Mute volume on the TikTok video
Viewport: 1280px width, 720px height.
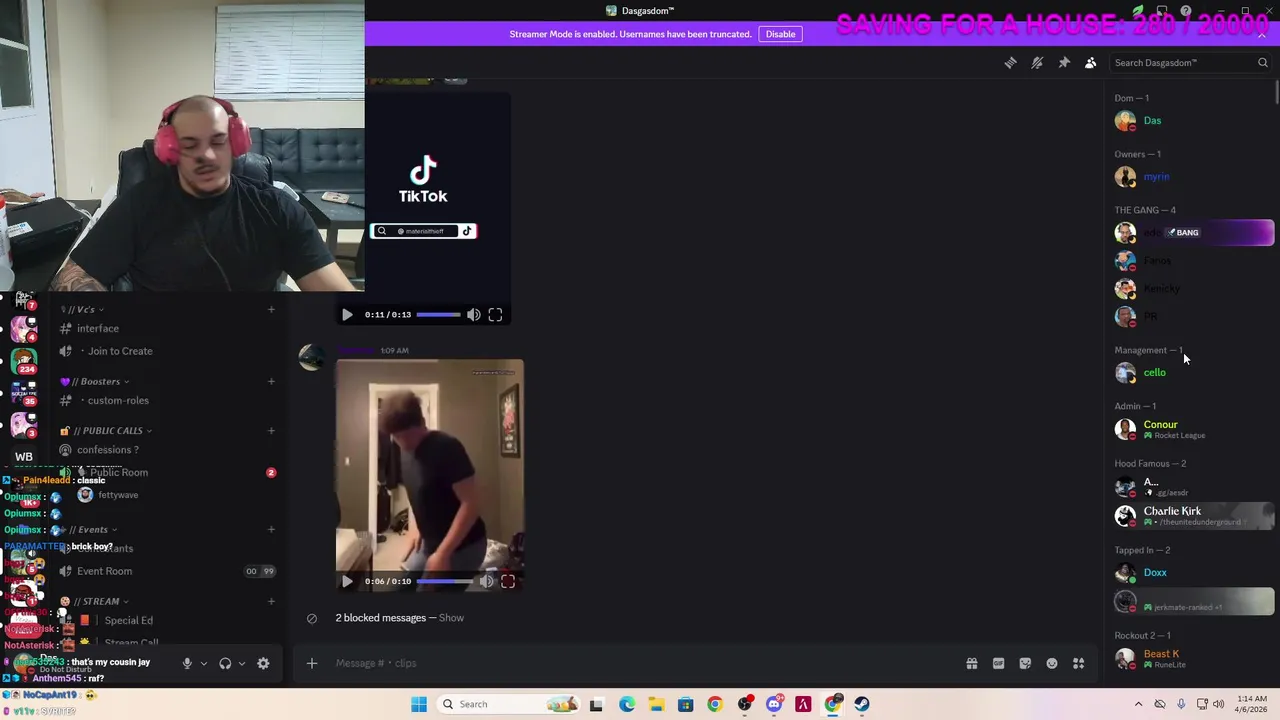click(x=473, y=314)
